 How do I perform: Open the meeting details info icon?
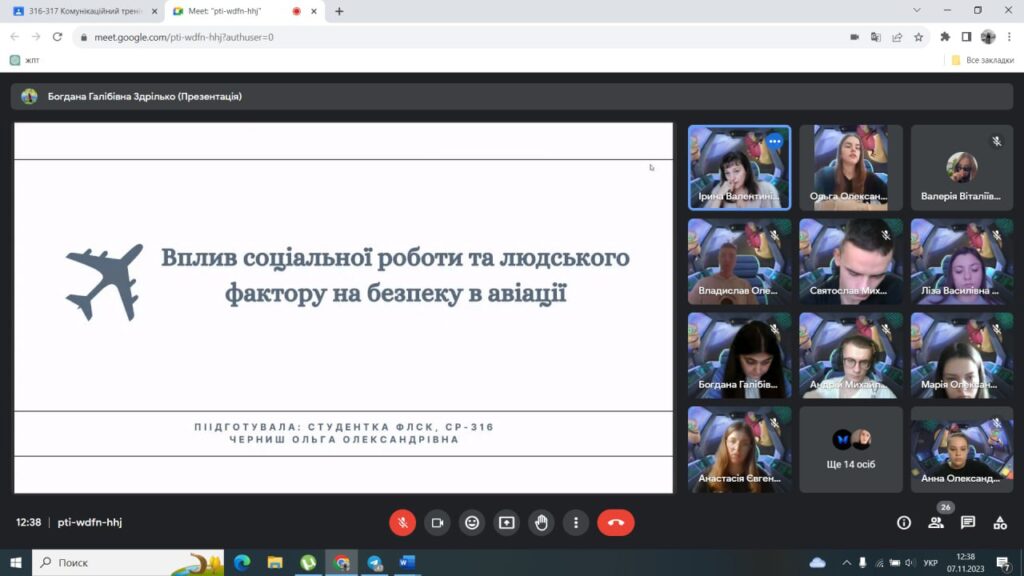[x=904, y=522]
